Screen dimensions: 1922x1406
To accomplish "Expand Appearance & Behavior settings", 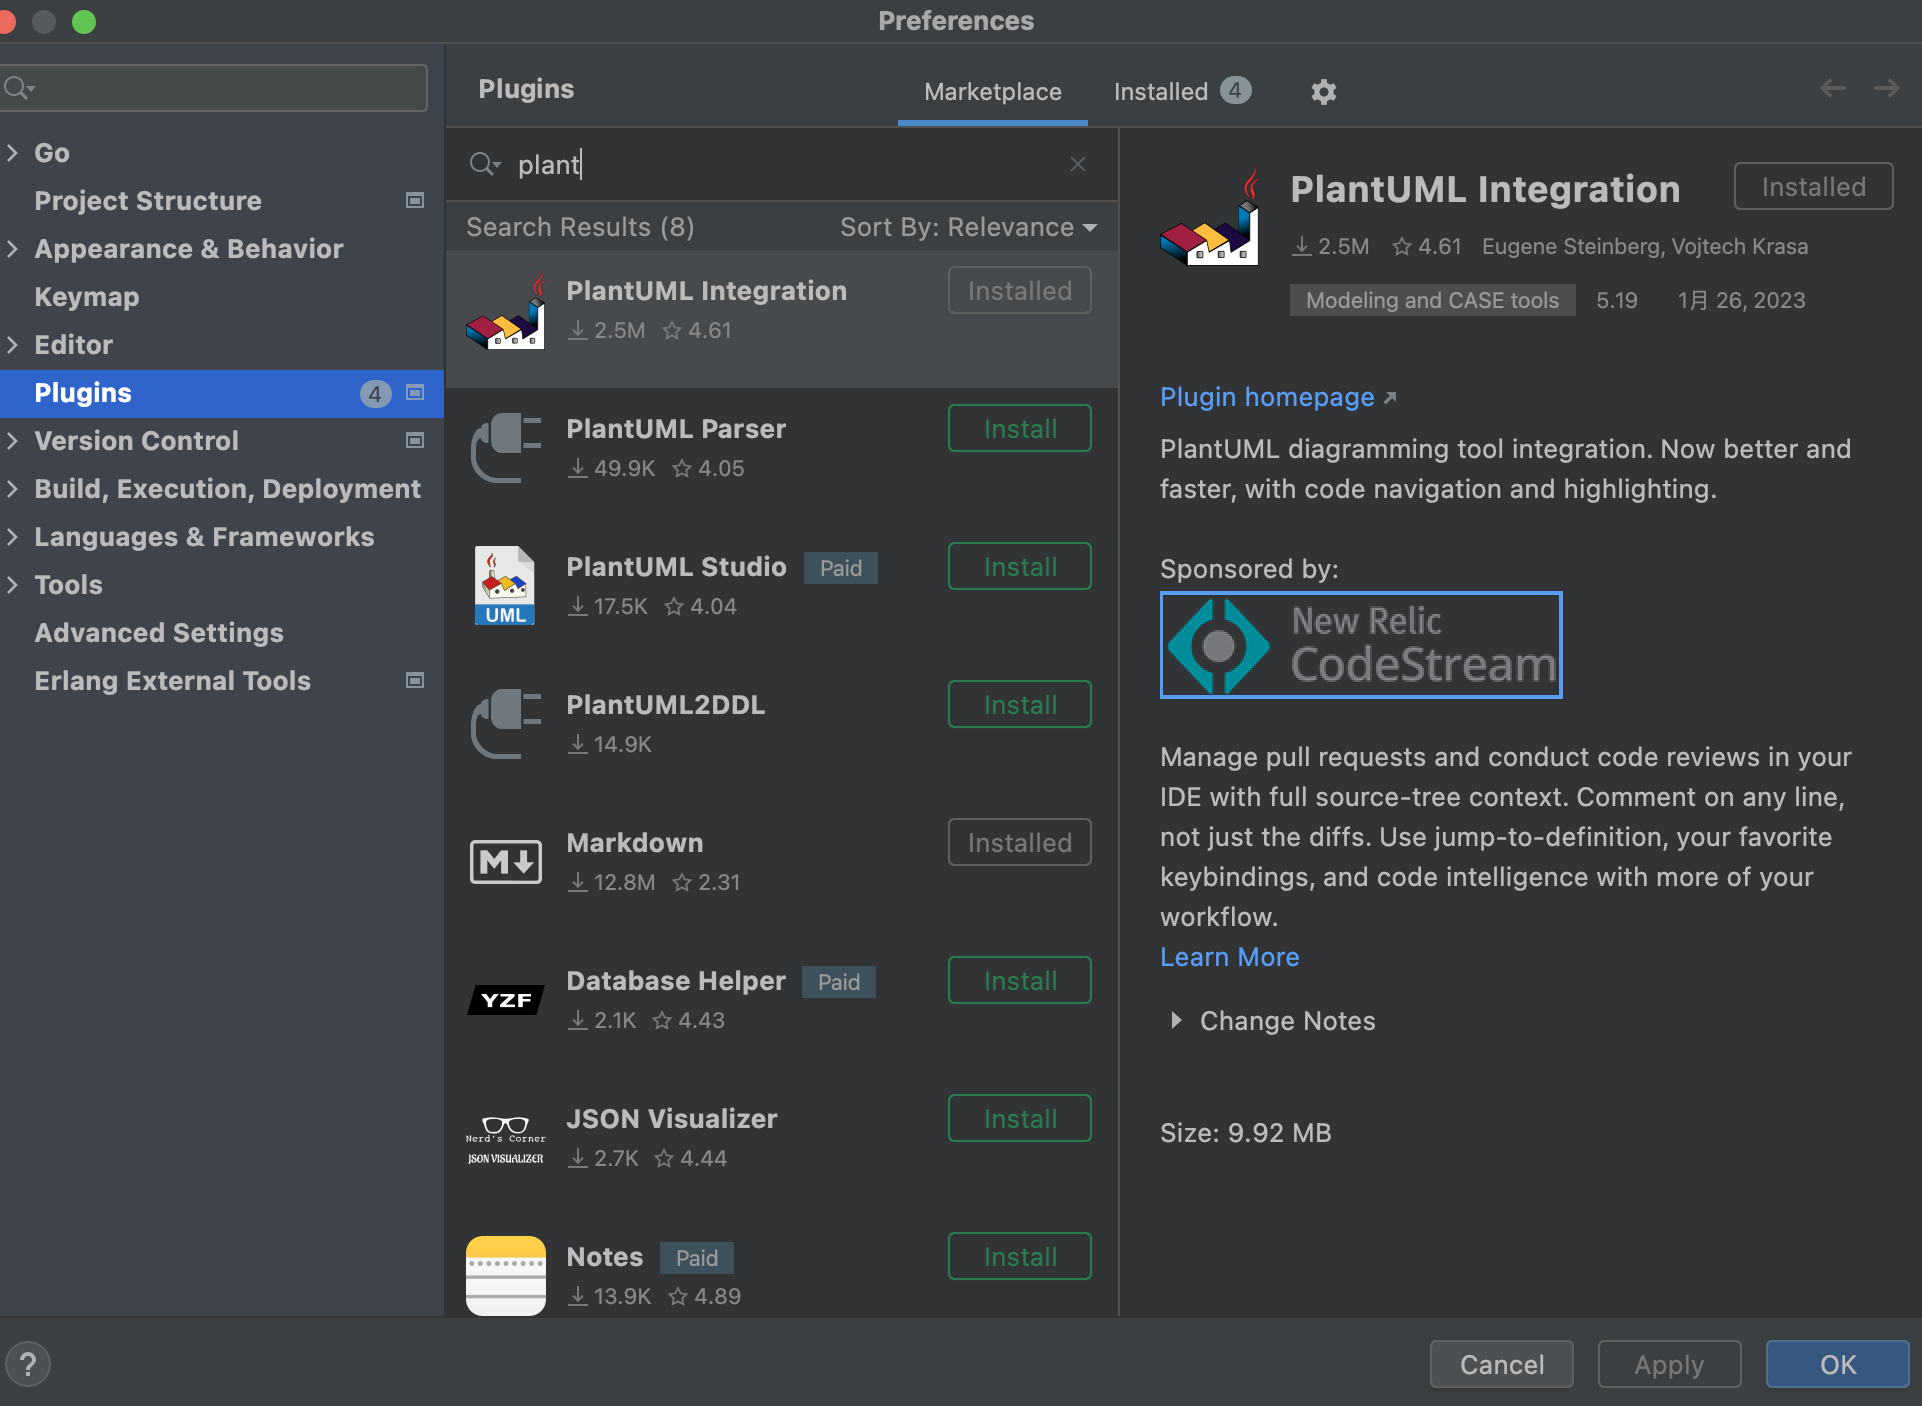I will coord(13,248).
